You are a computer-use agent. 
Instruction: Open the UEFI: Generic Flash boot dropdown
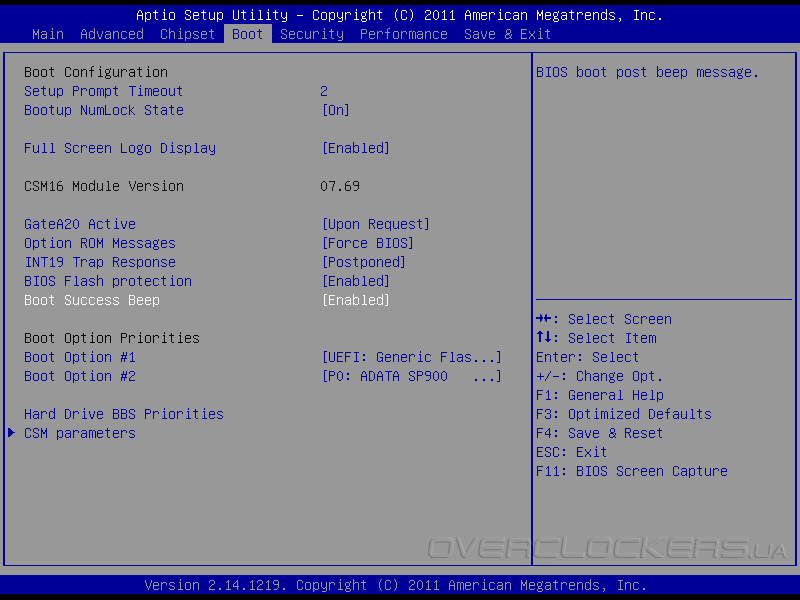click(412, 357)
